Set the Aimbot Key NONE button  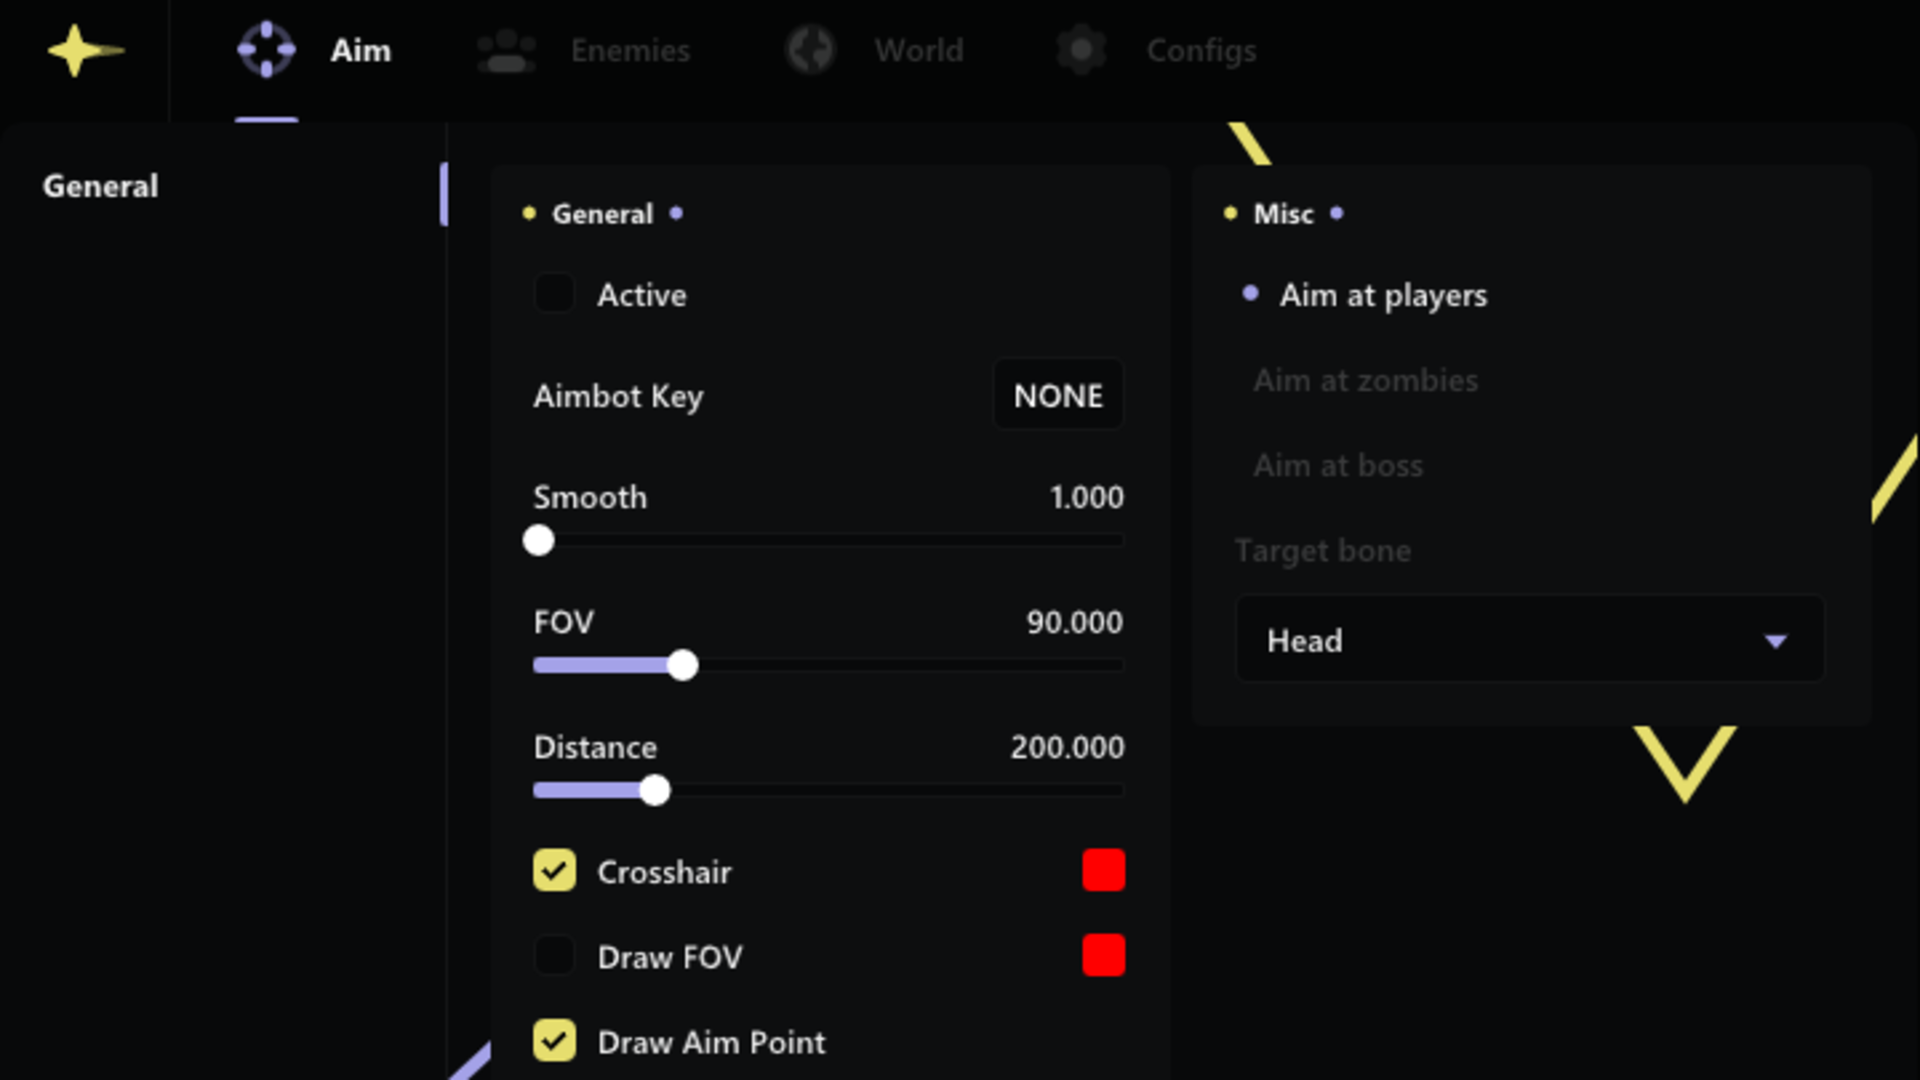pyautogui.click(x=1058, y=396)
